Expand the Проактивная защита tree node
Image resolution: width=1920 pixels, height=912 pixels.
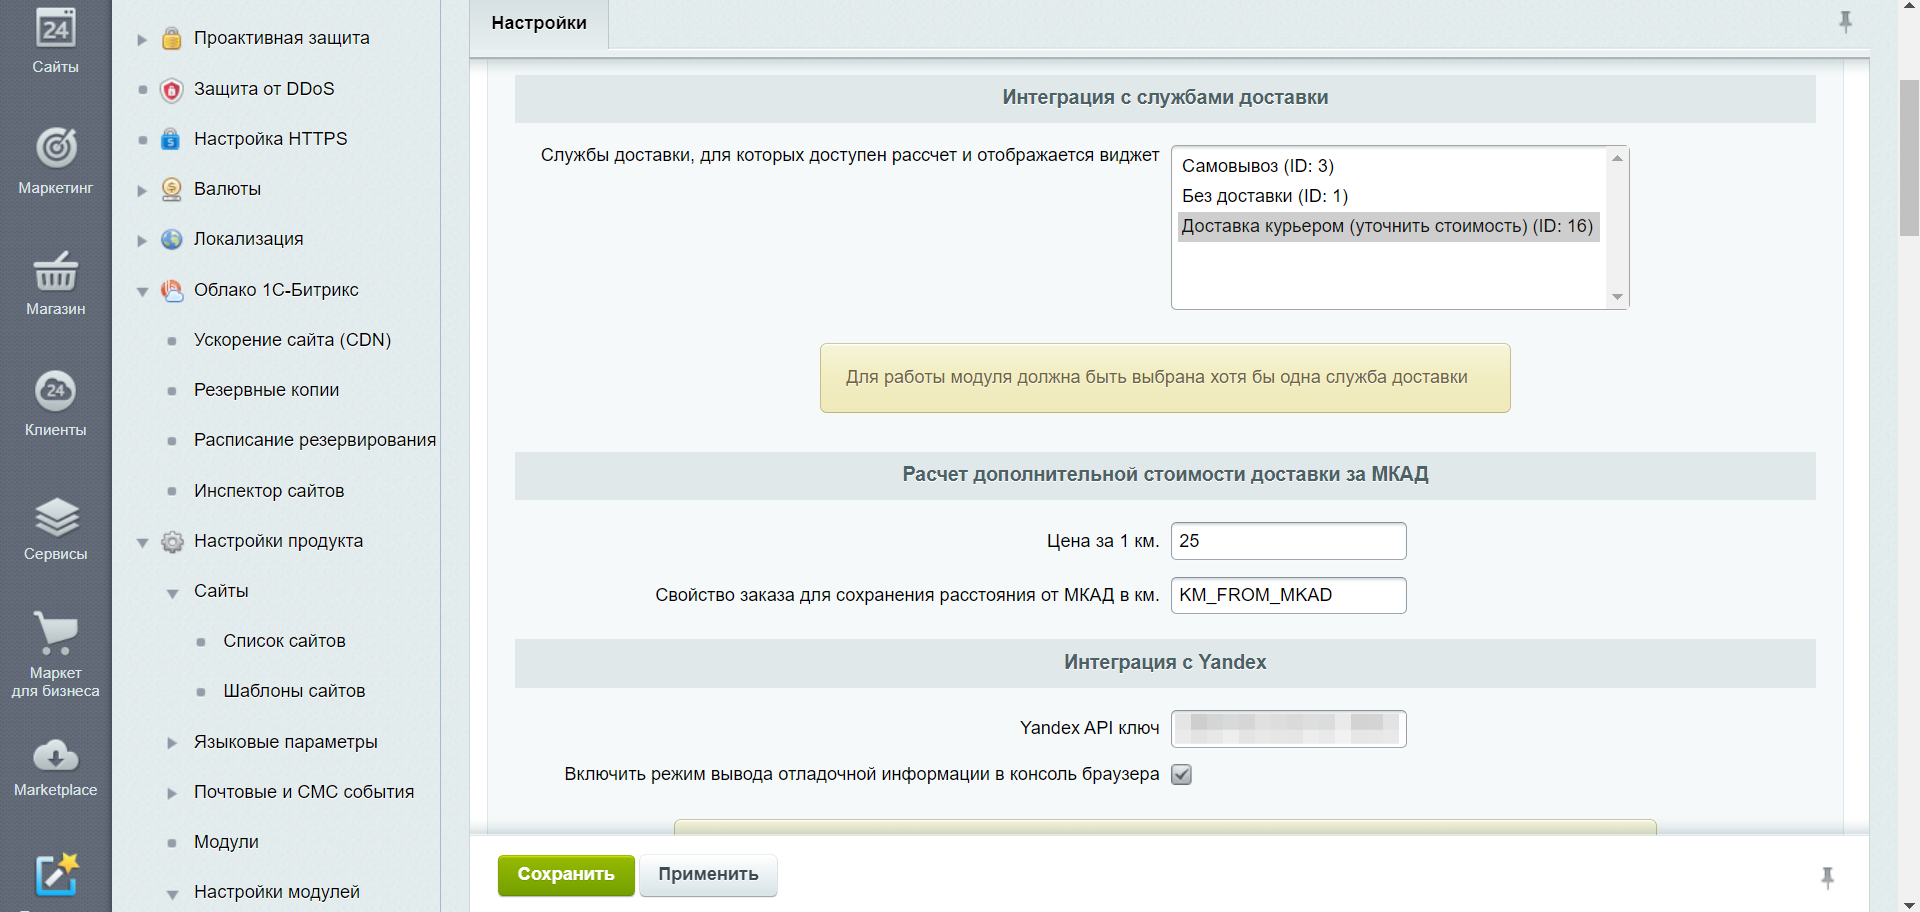pyautogui.click(x=142, y=39)
